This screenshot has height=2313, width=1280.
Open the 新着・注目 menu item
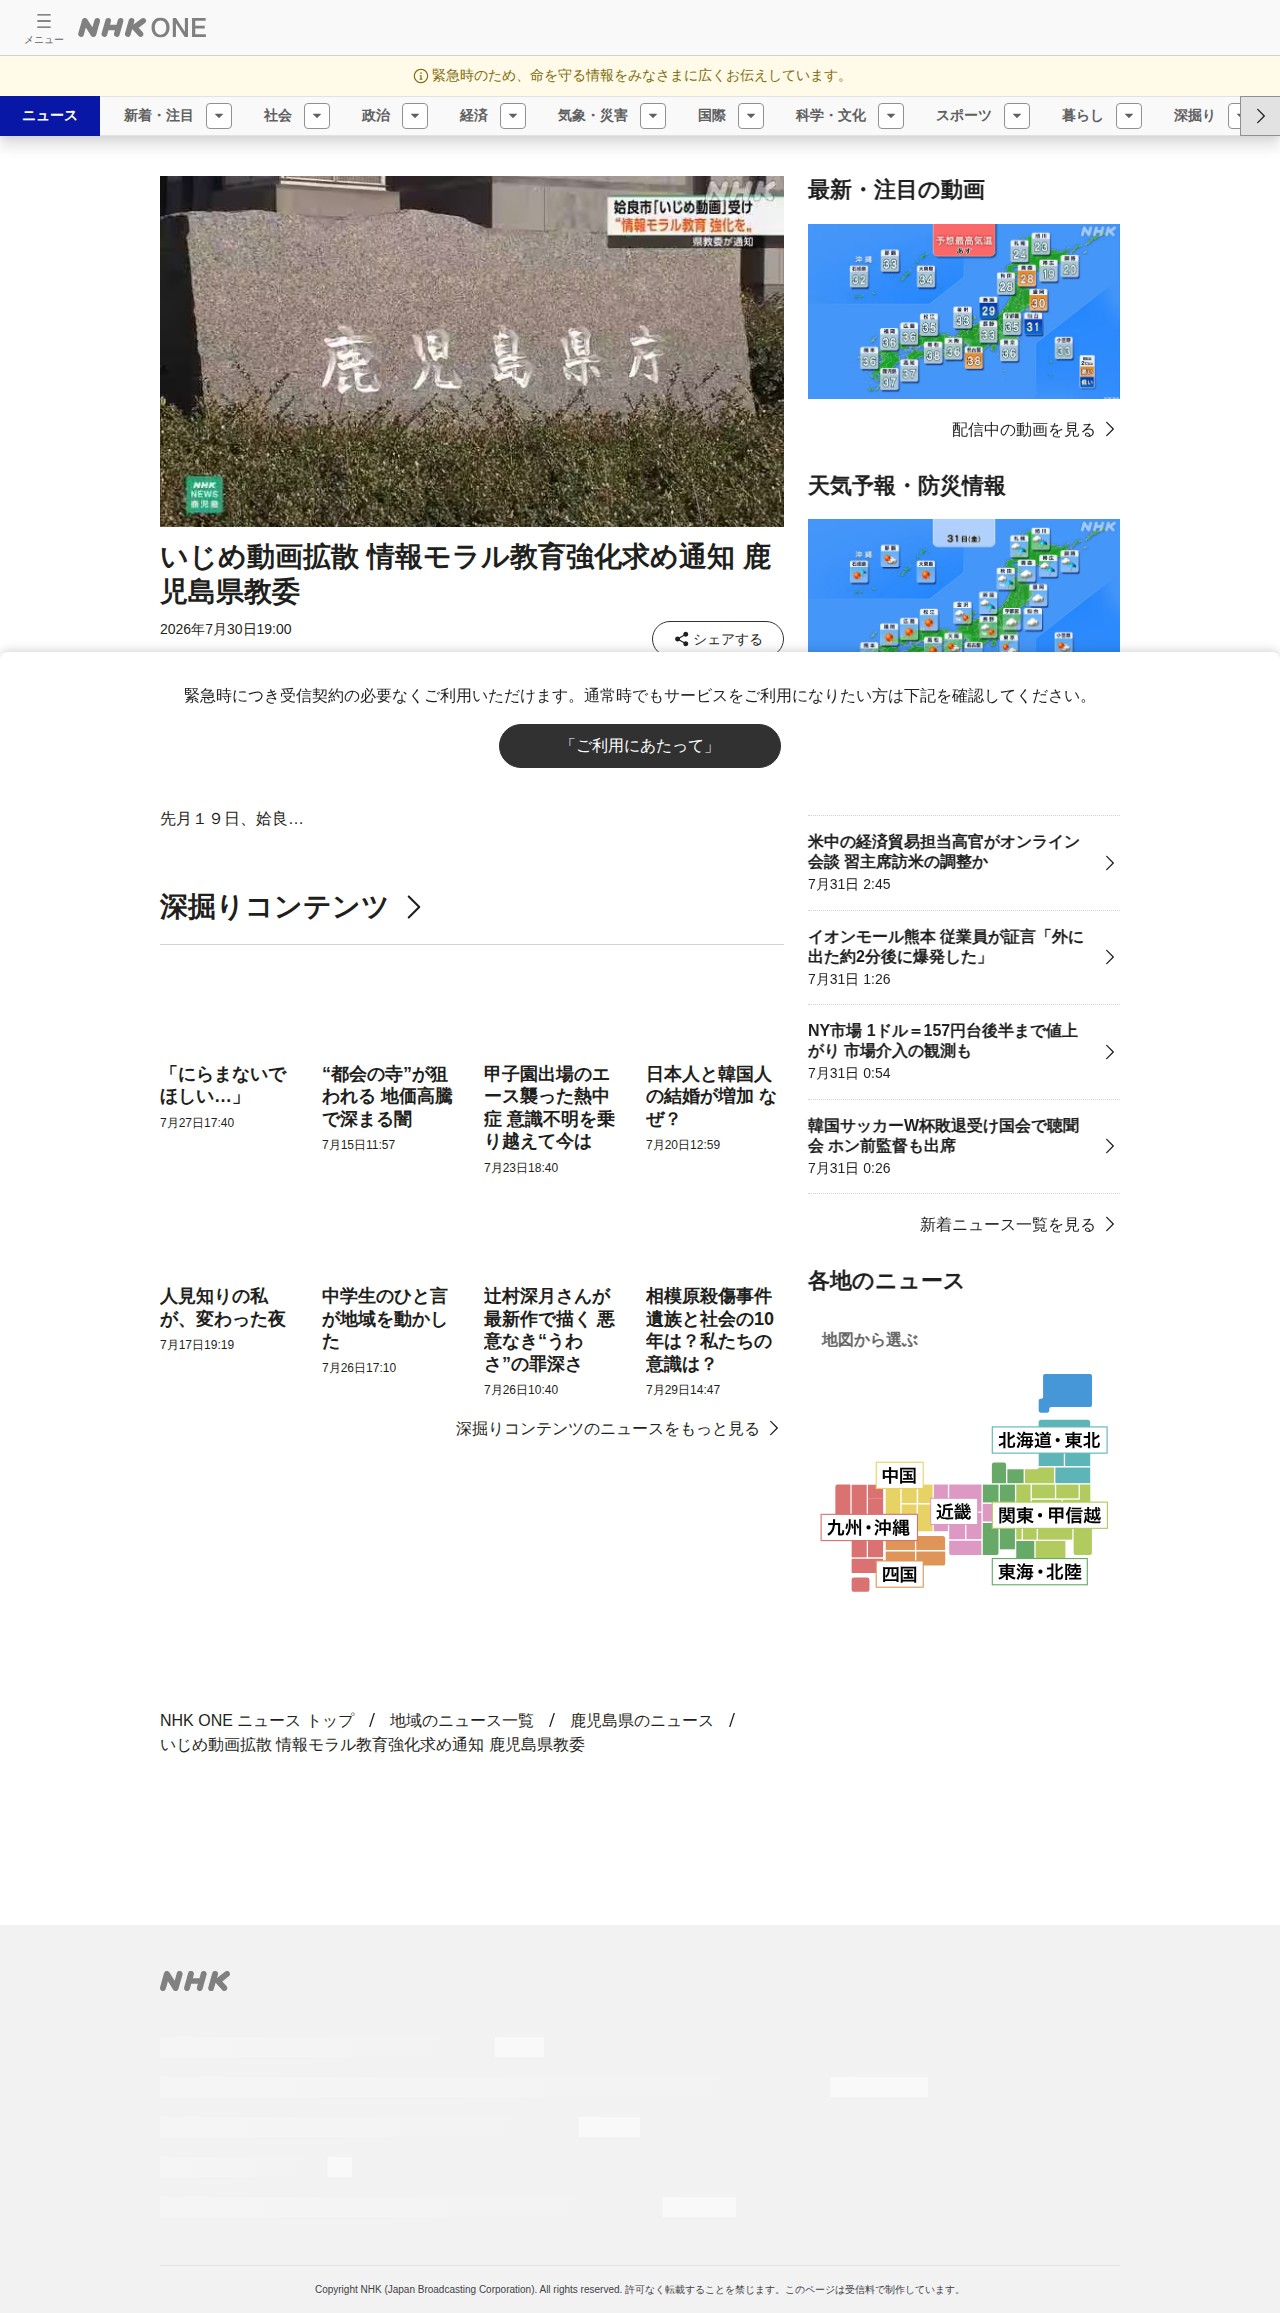(x=158, y=116)
